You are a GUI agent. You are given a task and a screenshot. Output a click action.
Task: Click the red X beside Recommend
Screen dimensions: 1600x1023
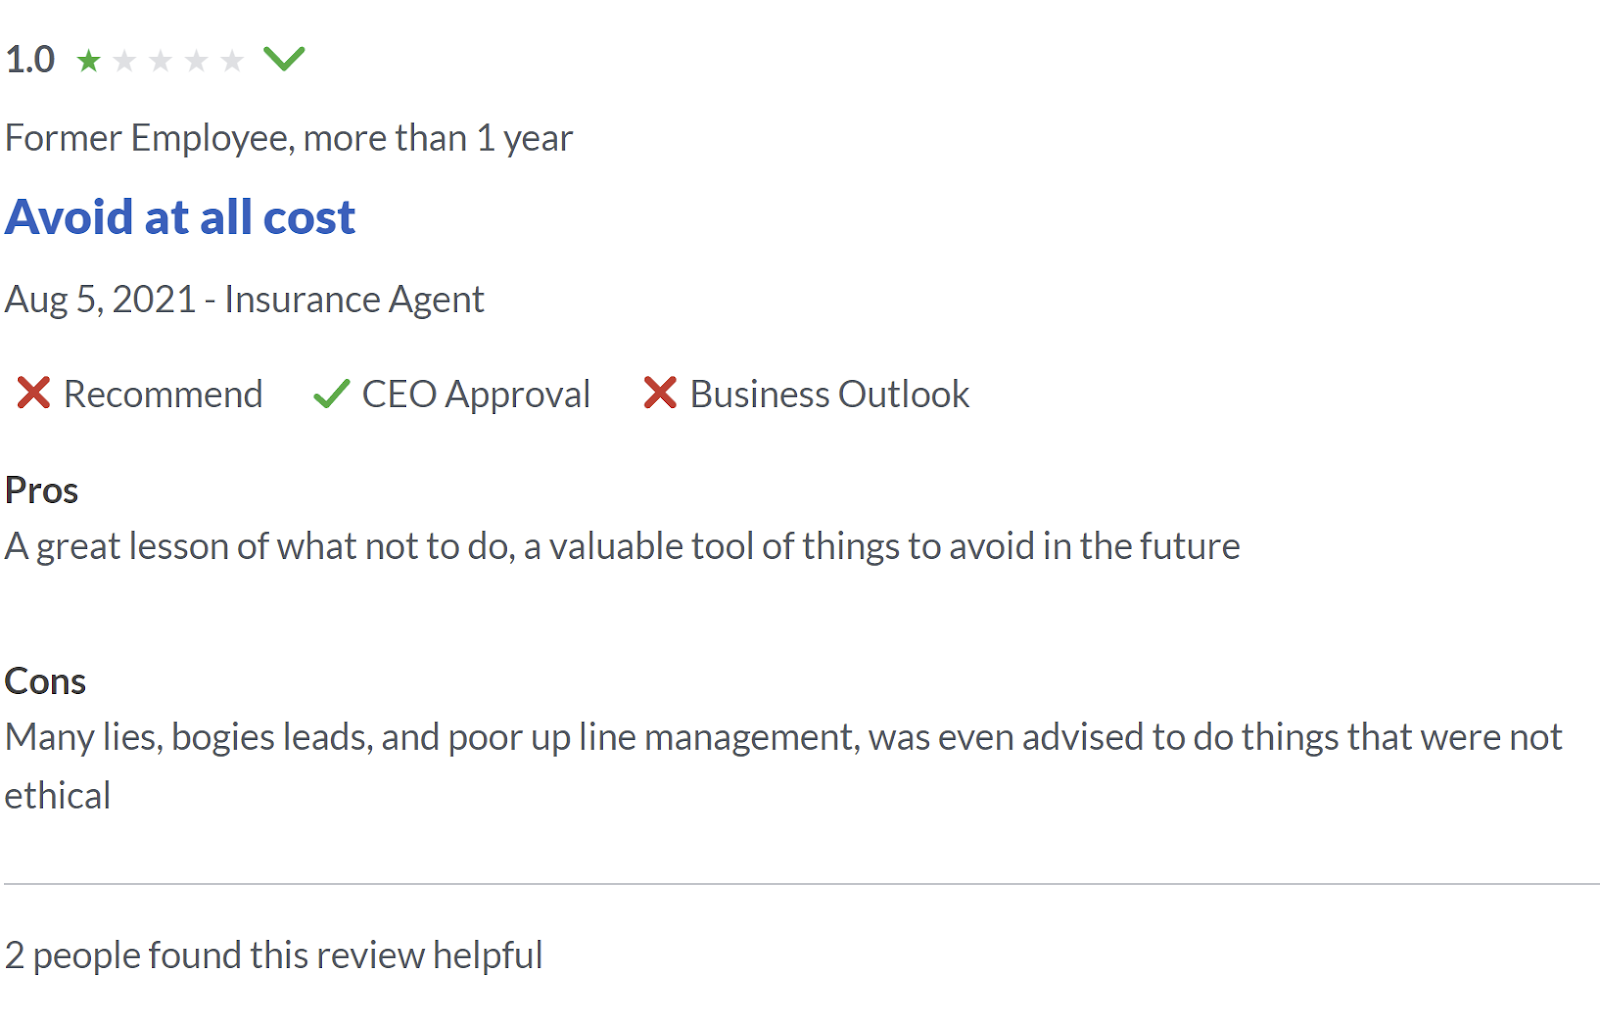tap(33, 393)
